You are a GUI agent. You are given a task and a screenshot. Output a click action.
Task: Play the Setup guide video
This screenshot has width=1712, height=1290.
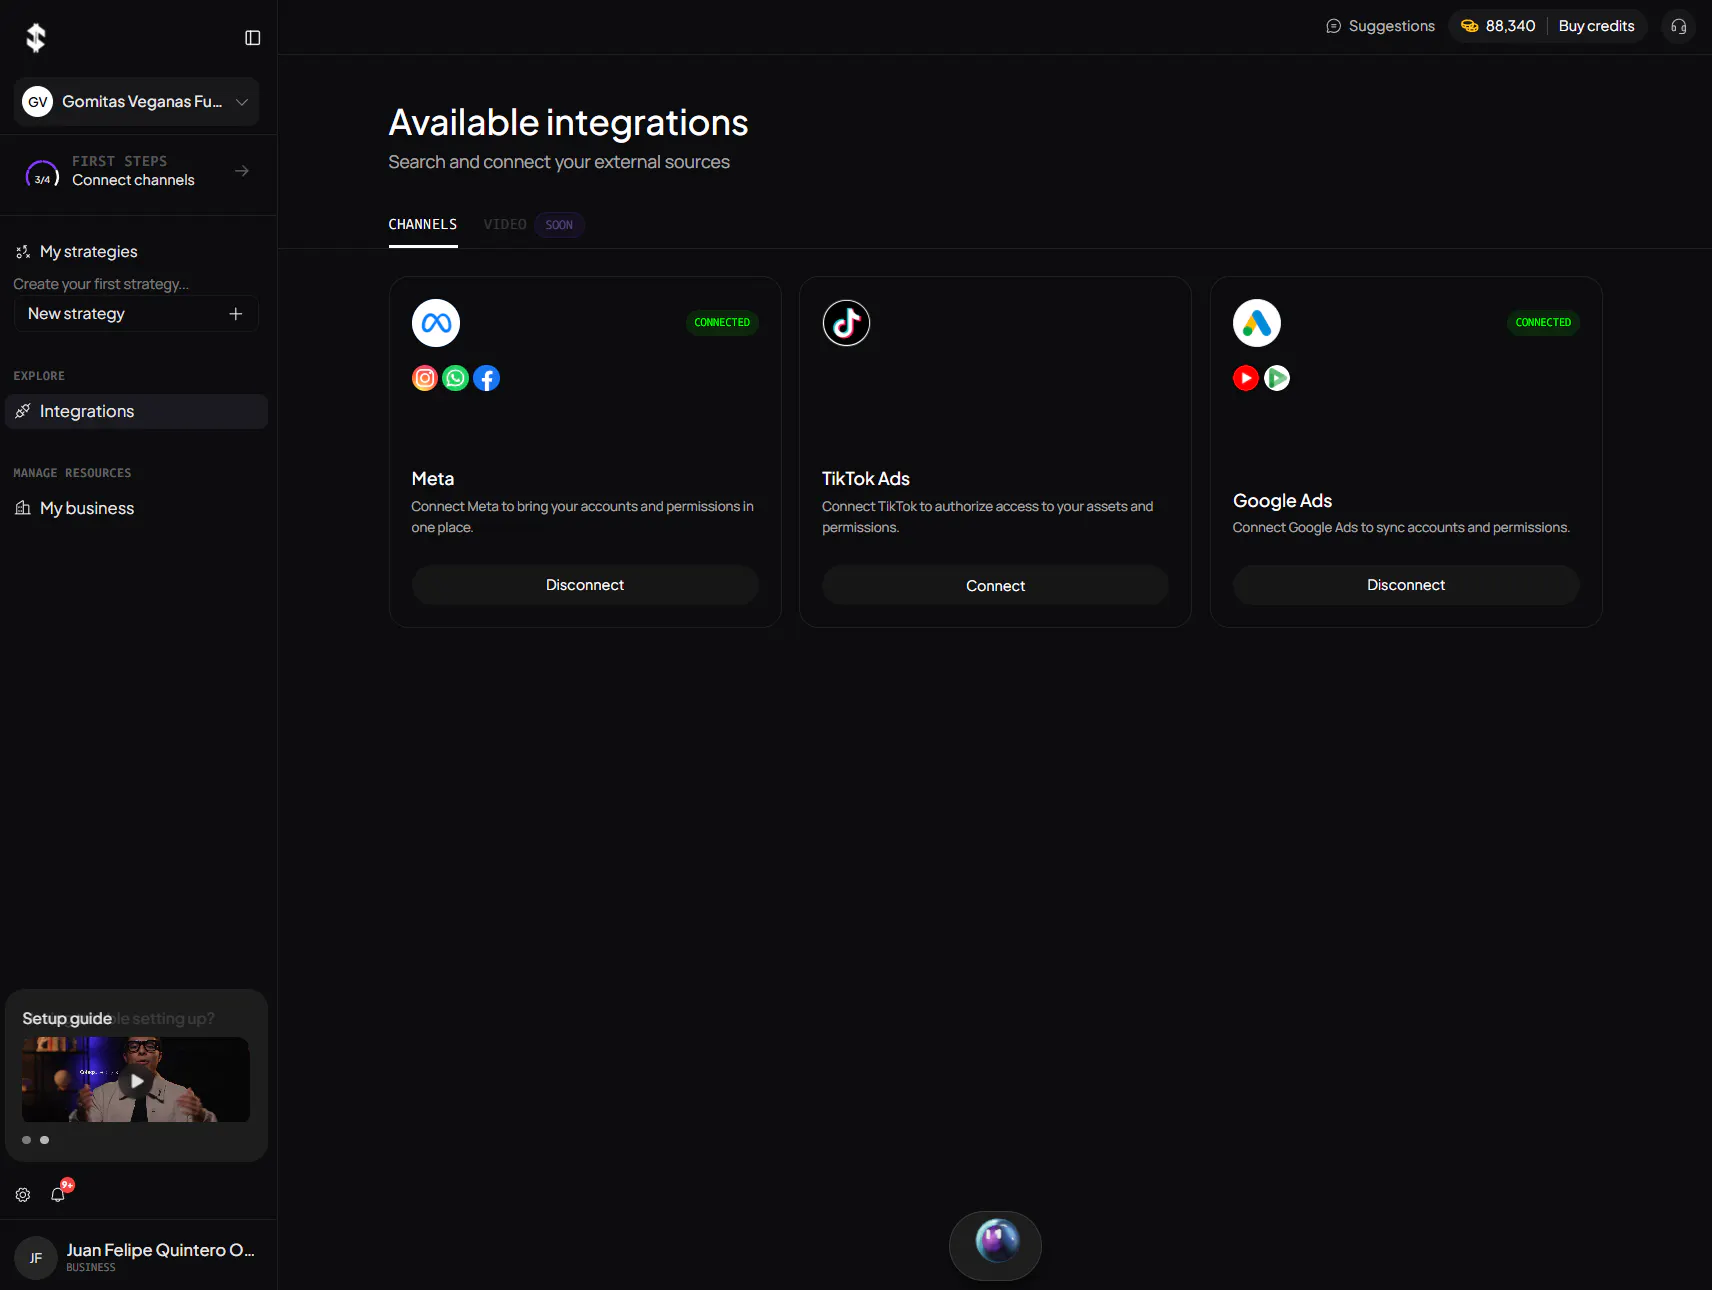pyautogui.click(x=137, y=1081)
